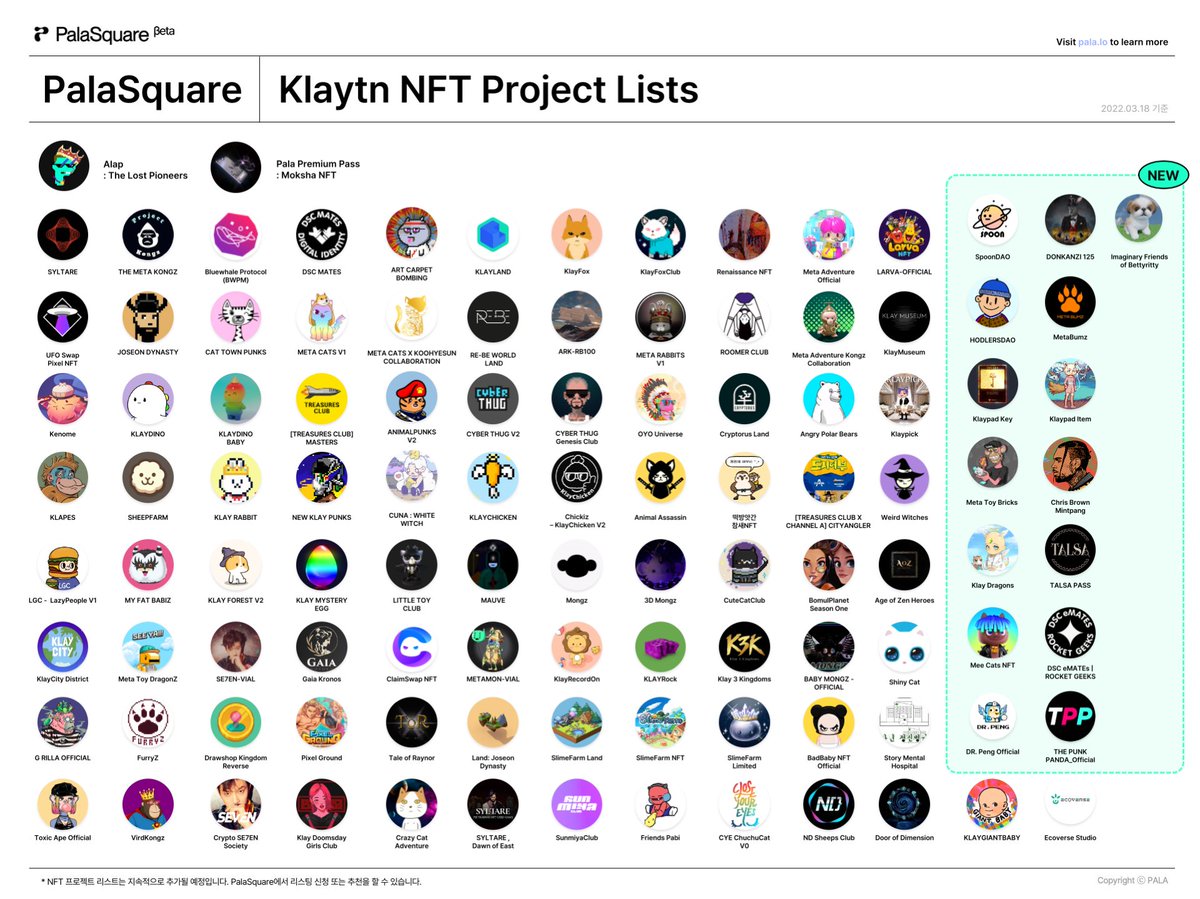Select the KlayFox fox icon
1200x899 pixels.
pos(577,234)
